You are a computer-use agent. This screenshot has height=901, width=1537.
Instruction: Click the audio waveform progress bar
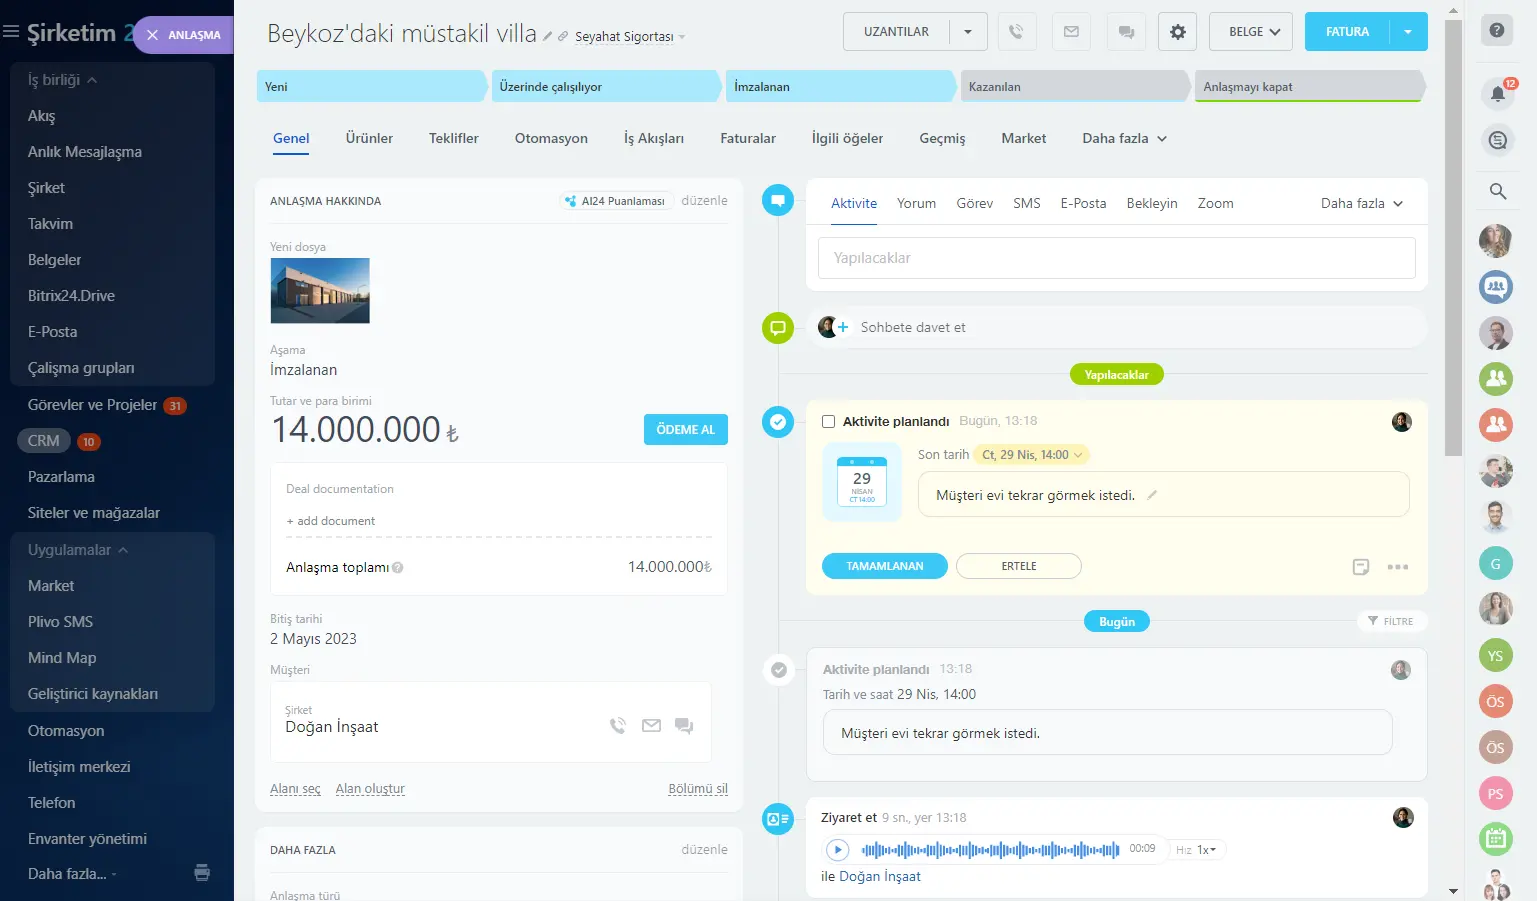coord(990,850)
